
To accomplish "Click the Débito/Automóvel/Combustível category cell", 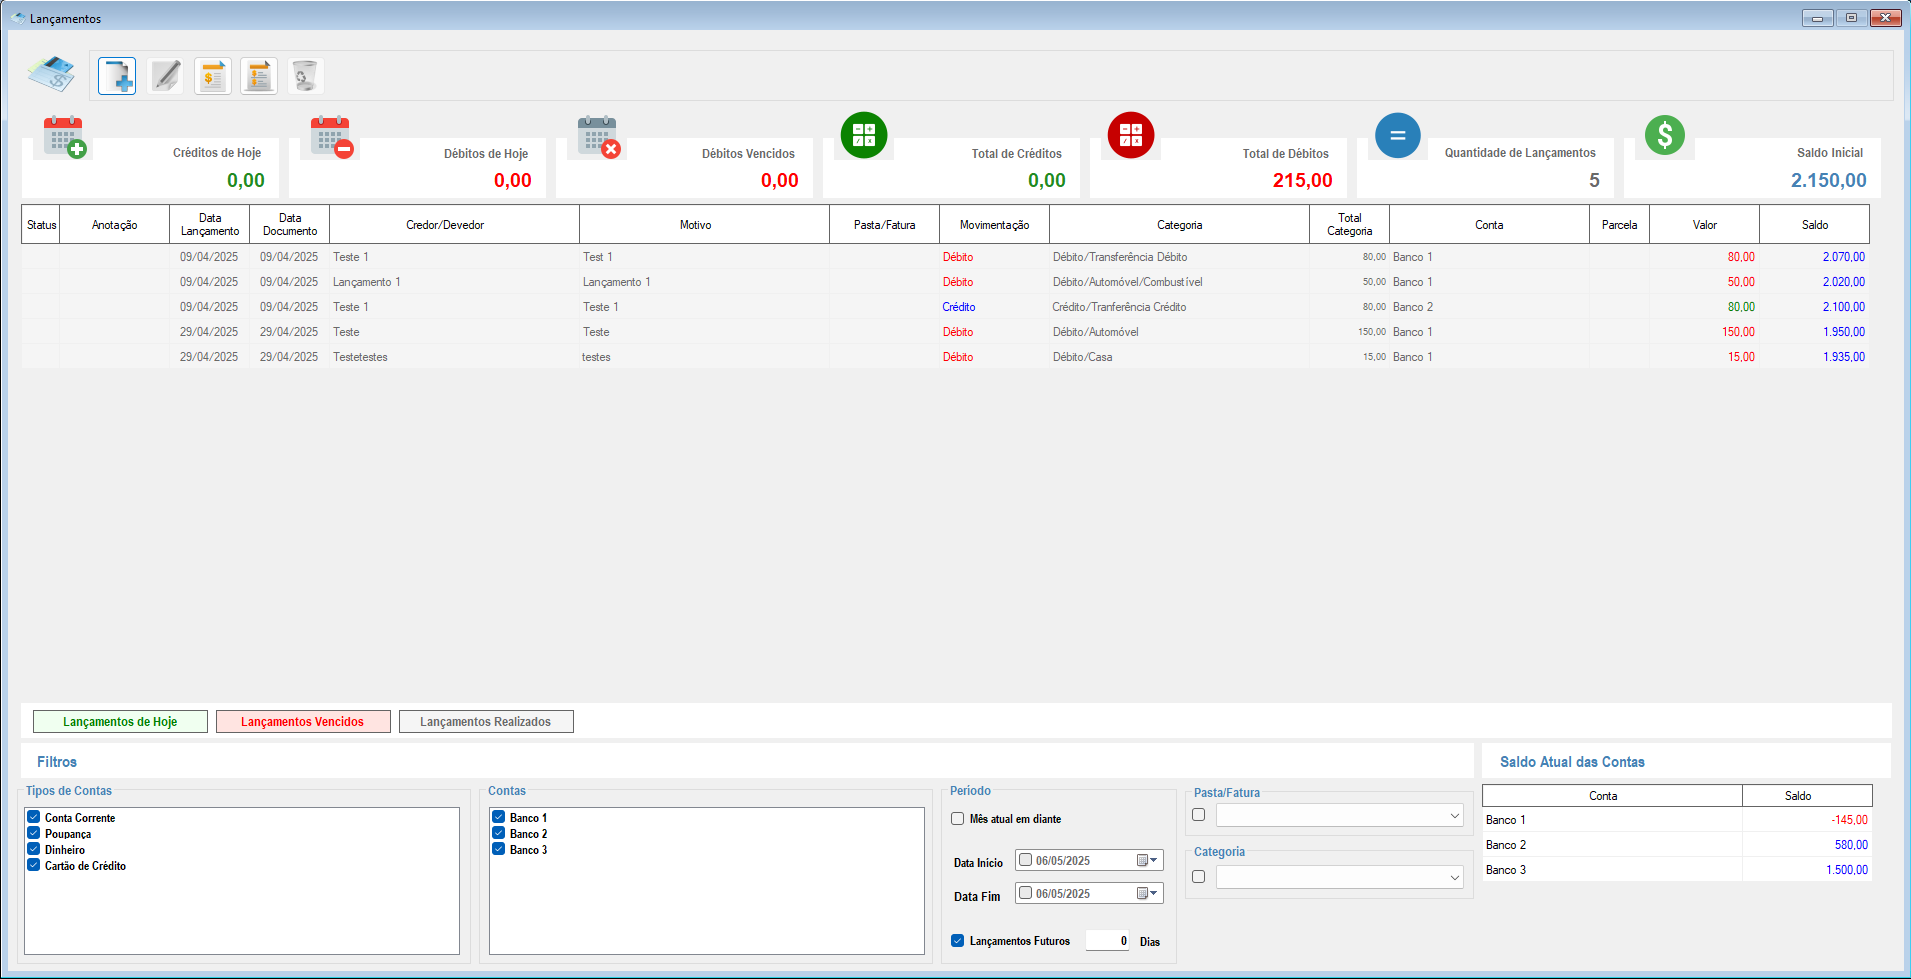I will [x=1180, y=282].
